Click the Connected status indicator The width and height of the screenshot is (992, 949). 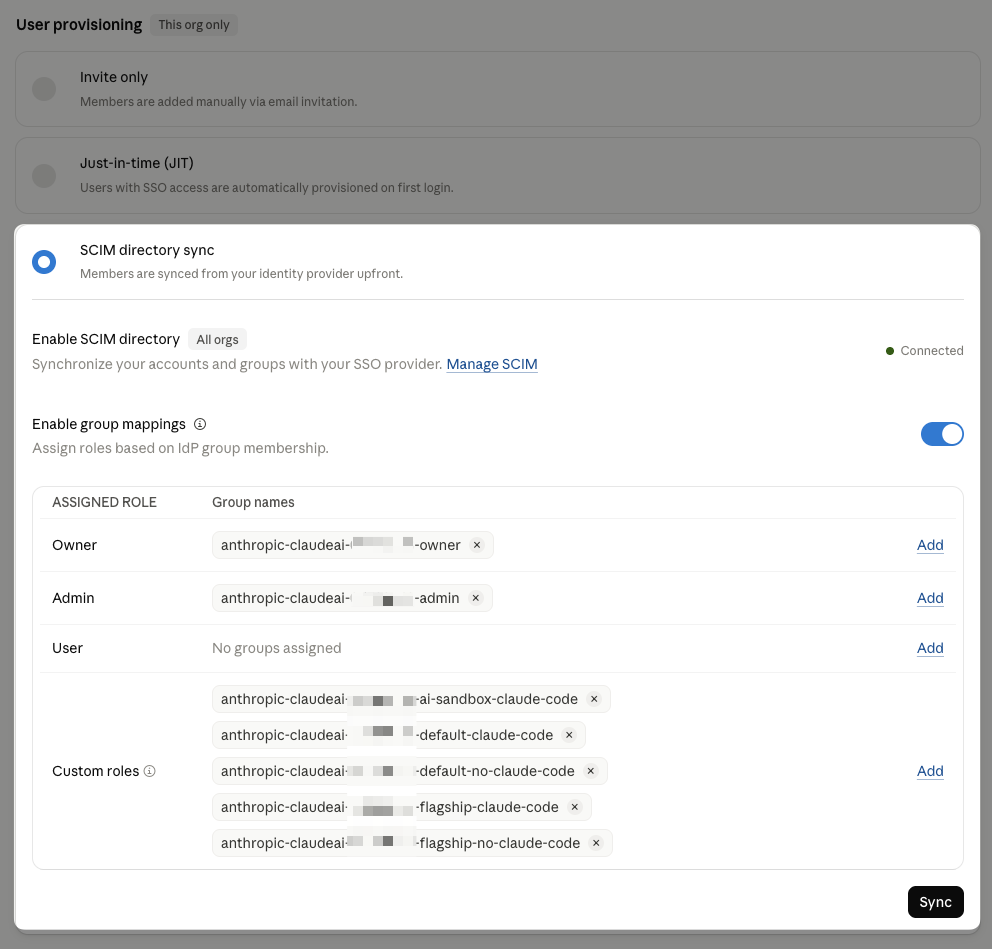(924, 350)
